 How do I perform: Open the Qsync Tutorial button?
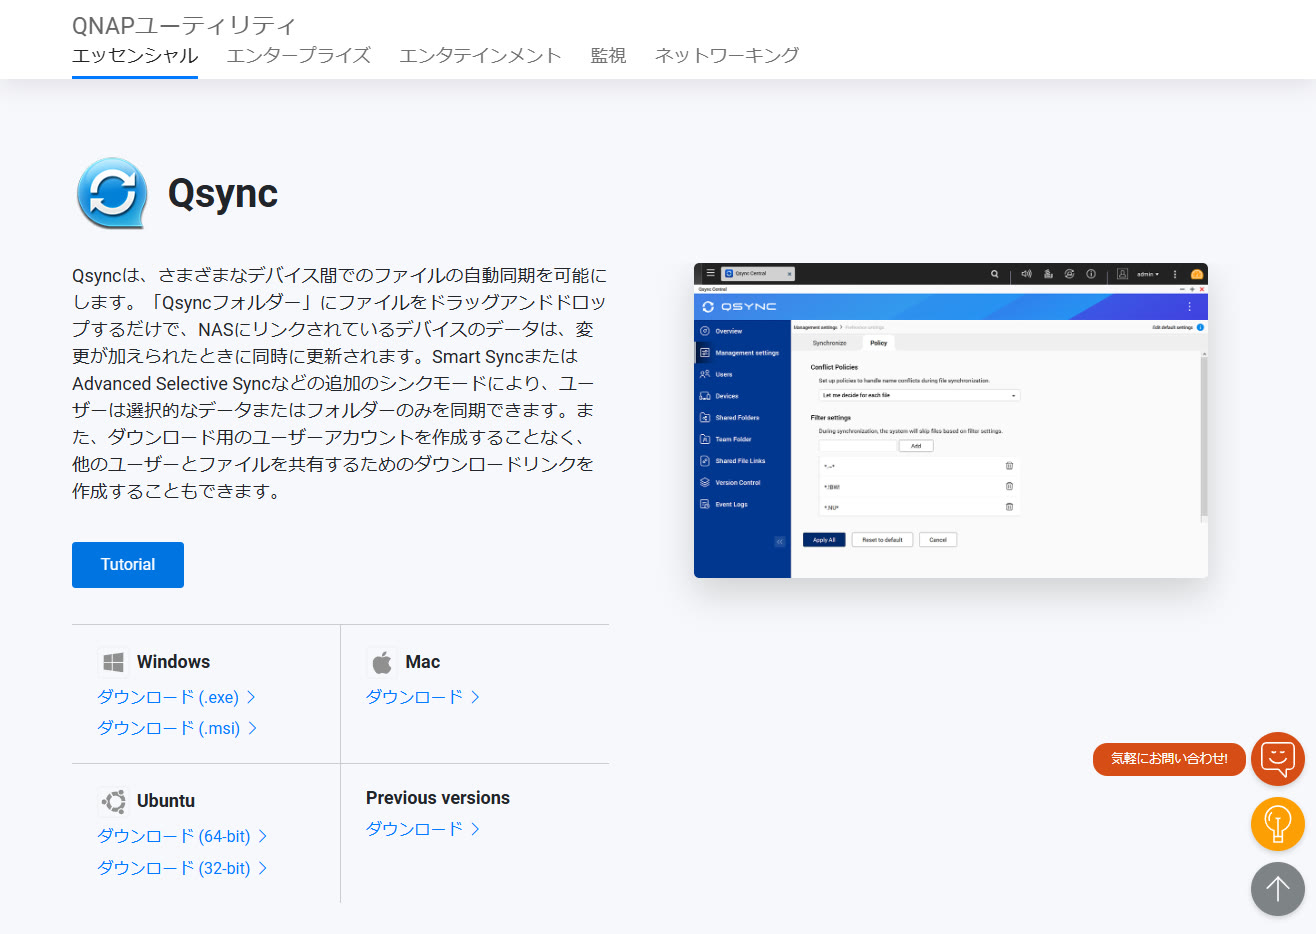click(128, 565)
